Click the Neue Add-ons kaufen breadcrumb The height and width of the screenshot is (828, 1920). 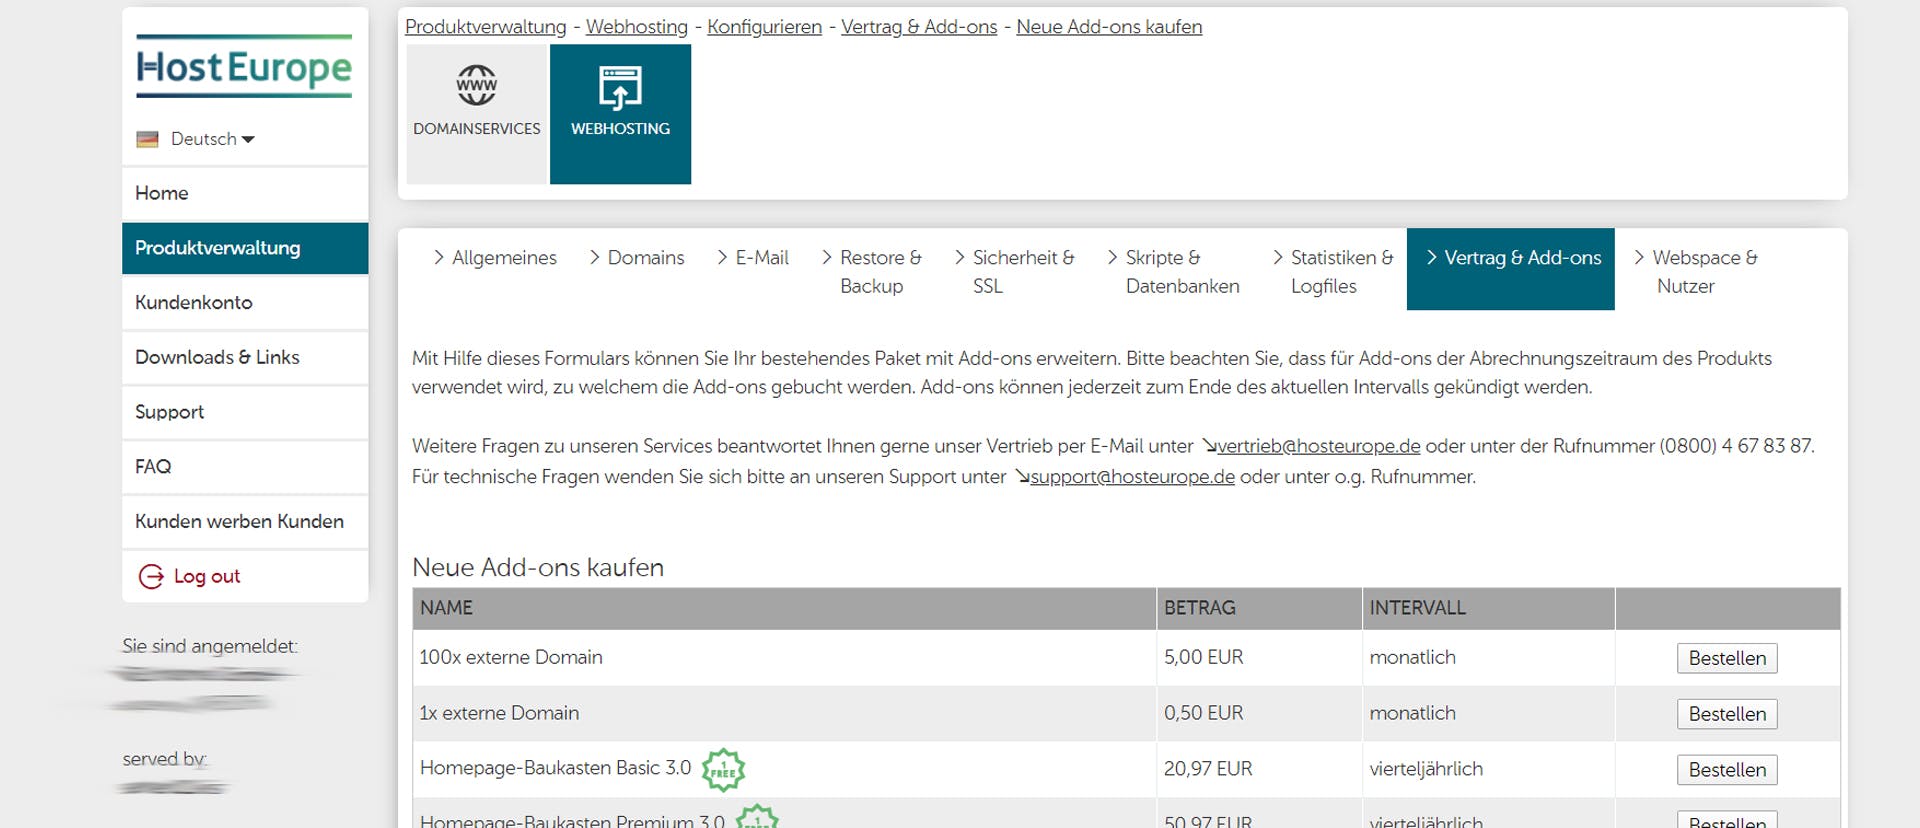(x=1109, y=27)
